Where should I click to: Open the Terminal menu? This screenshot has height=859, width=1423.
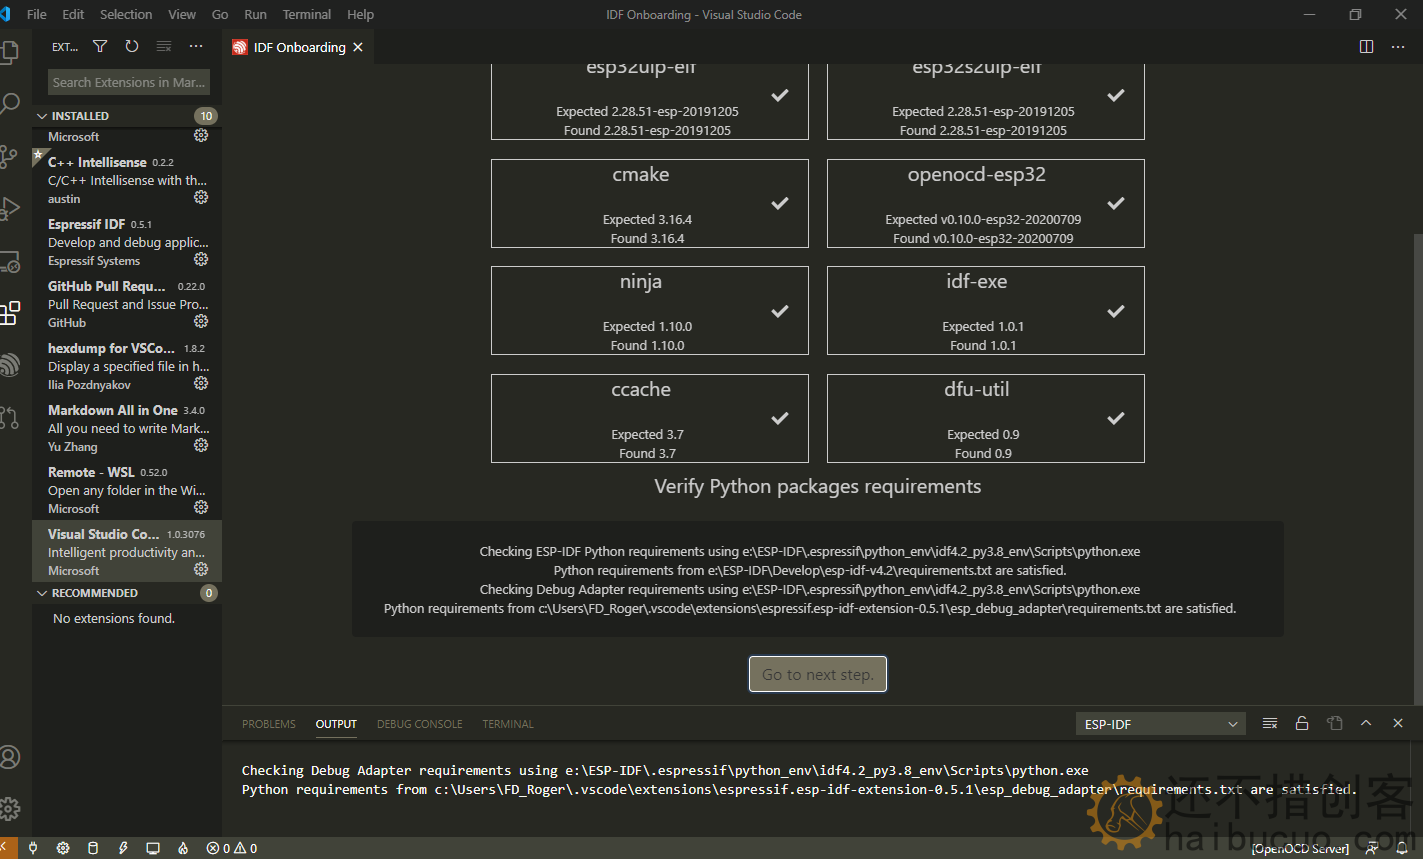307,14
